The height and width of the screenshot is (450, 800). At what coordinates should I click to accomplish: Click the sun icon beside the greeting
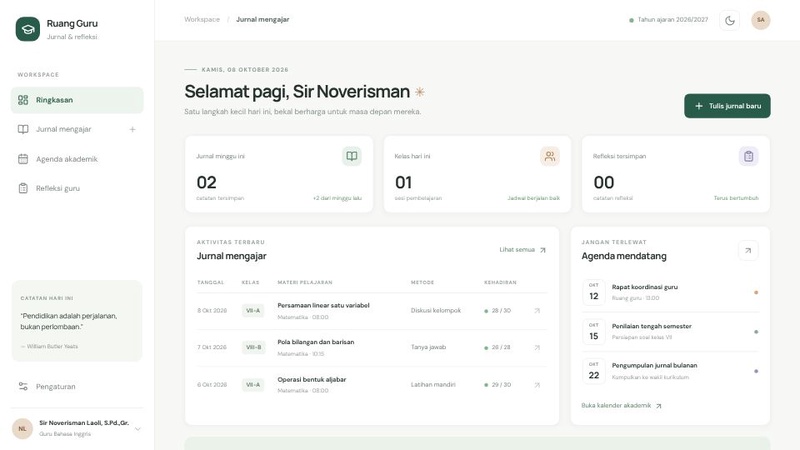[x=419, y=92]
